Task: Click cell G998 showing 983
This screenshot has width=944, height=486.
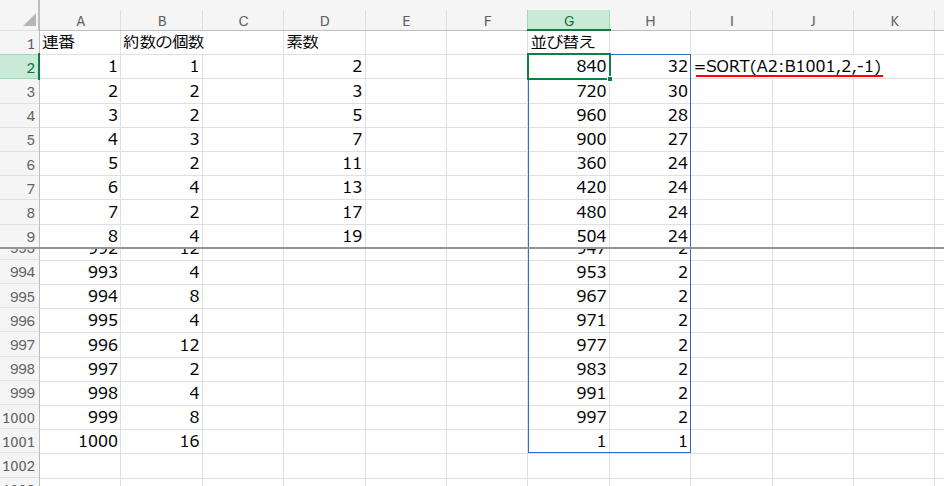Action: tap(568, 369)
